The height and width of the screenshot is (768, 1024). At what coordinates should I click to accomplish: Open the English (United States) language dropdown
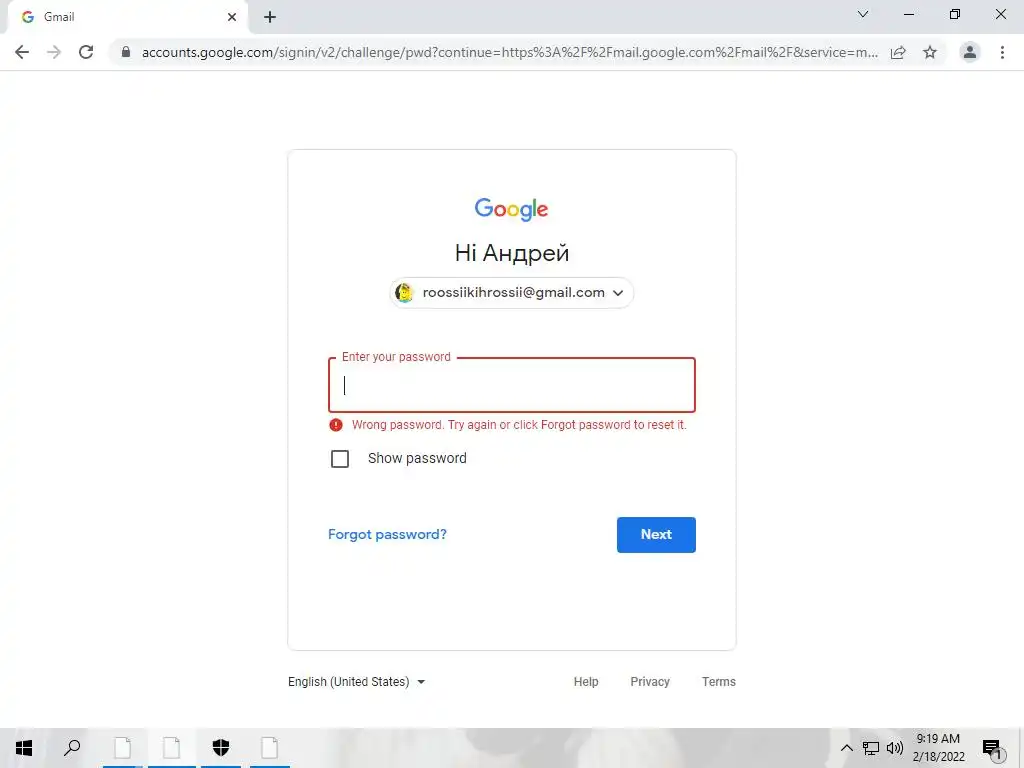357,682
